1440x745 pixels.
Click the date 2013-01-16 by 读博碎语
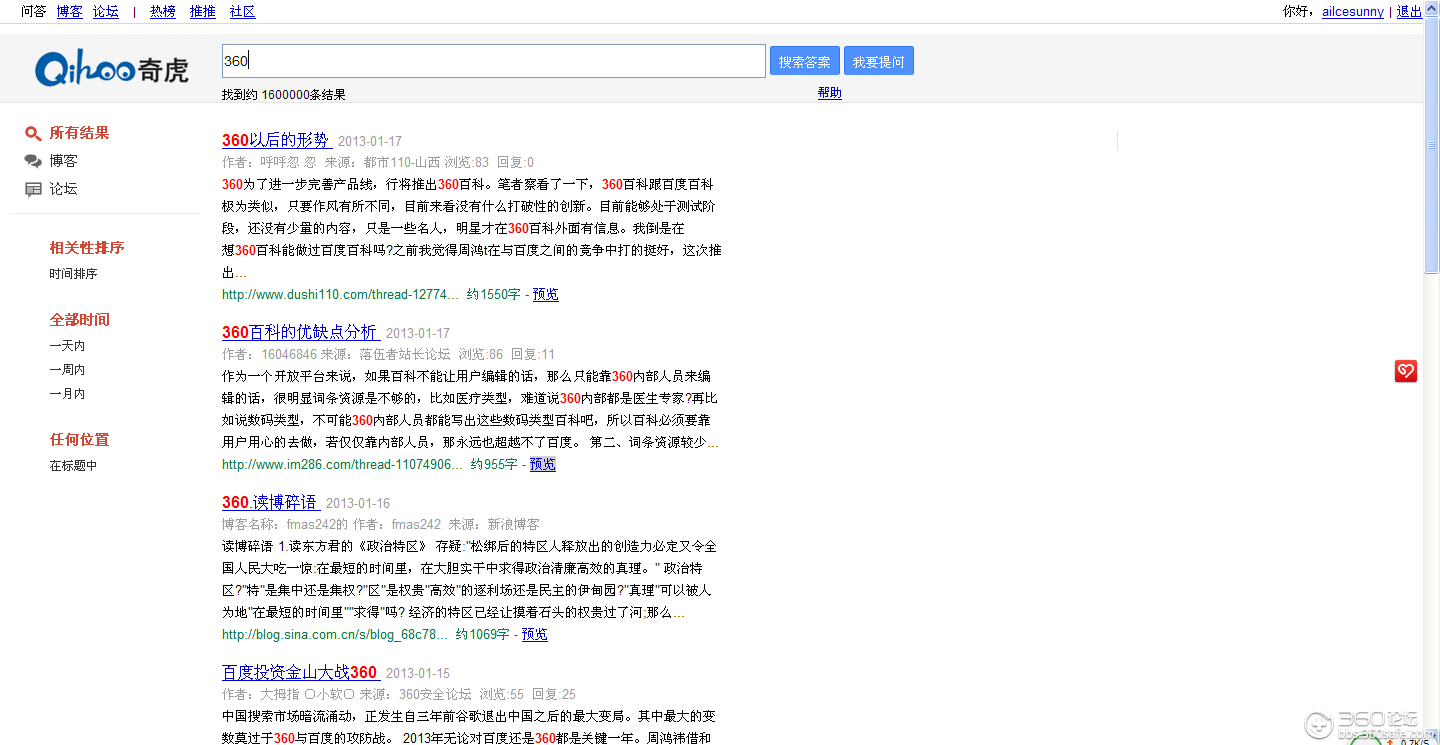[x=358, y=503]
